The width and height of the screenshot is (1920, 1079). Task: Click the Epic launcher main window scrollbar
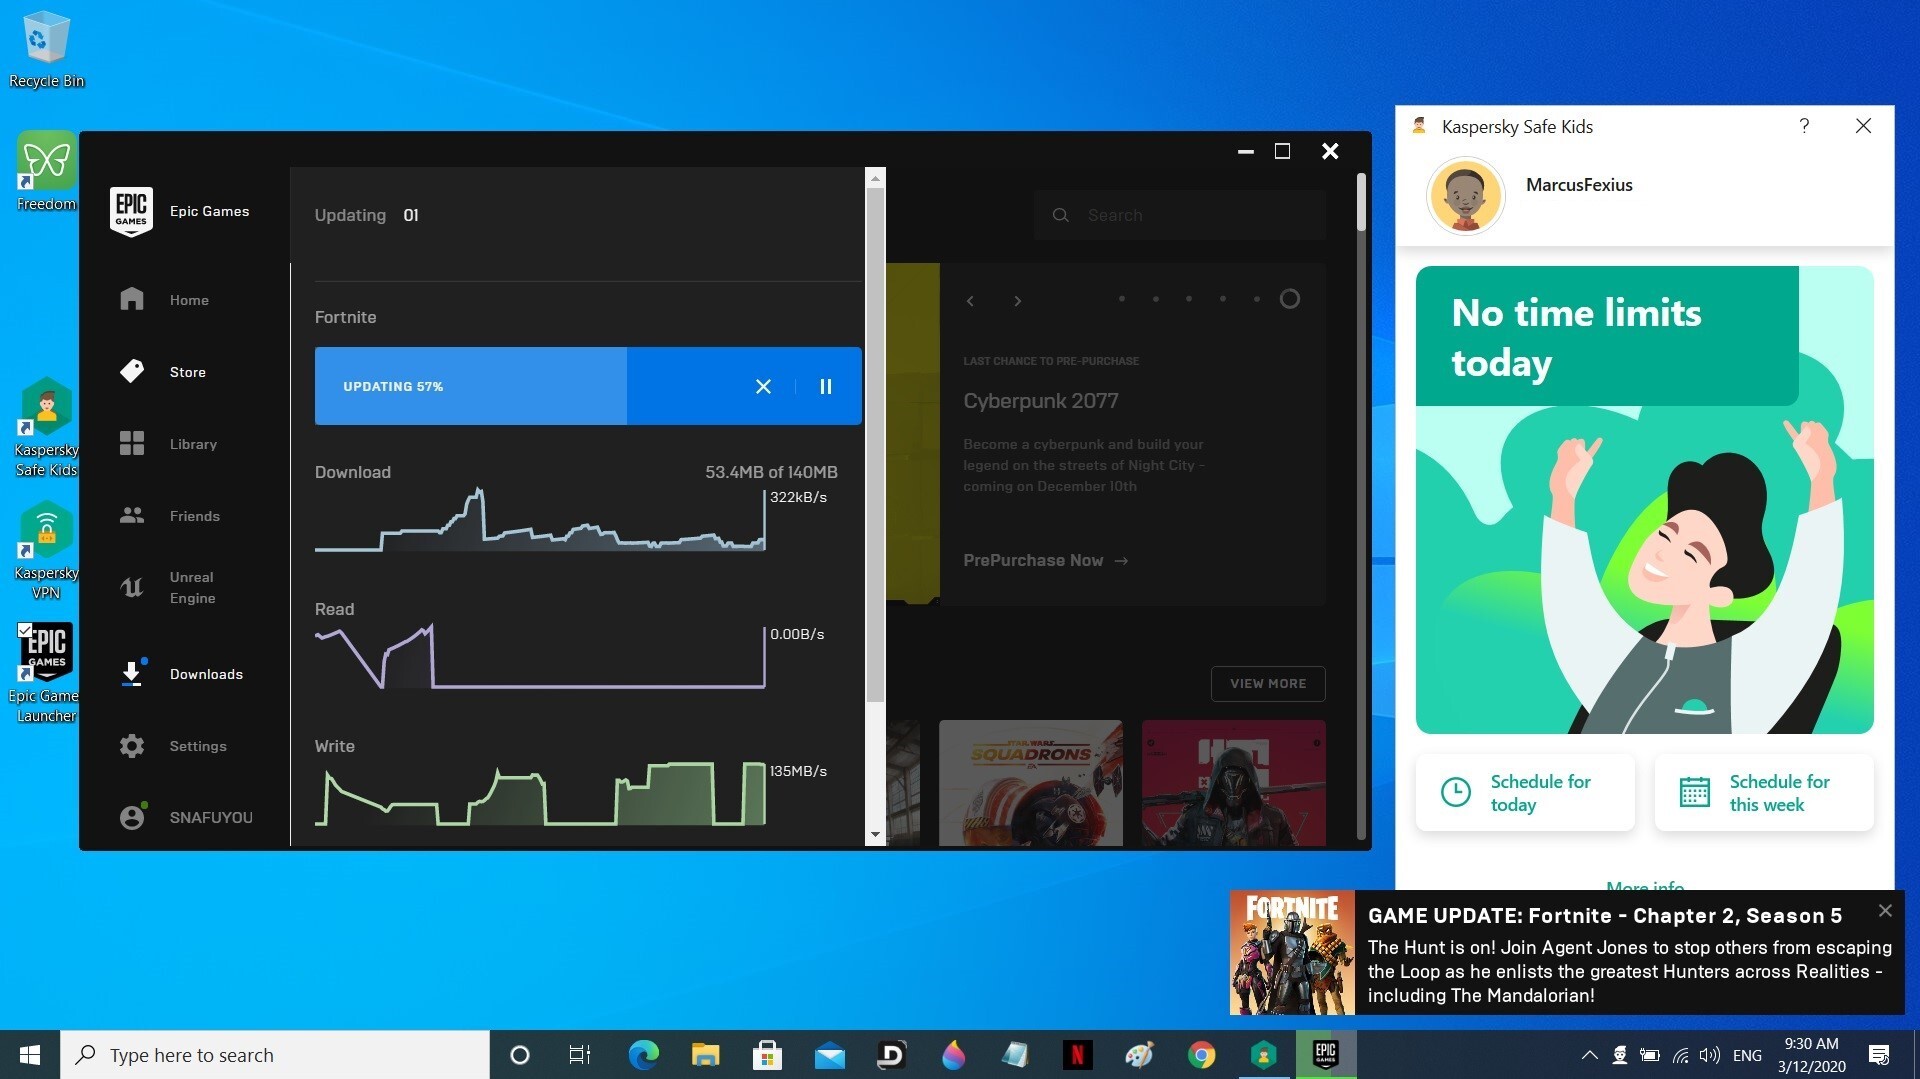click(x=1361, y=204)
